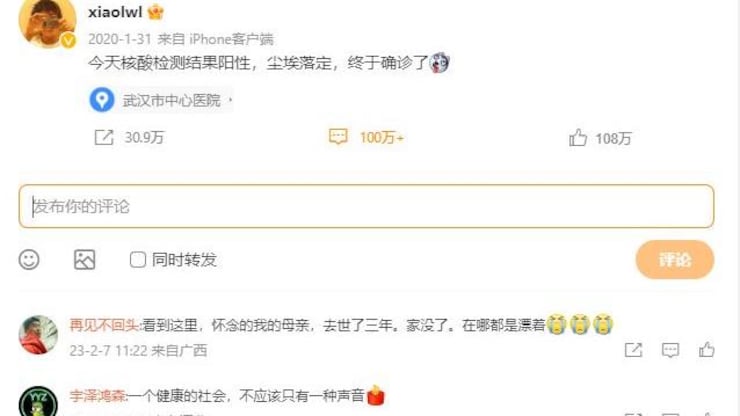Click the crown badge next to xiaolwl

(x=155, y=11)
